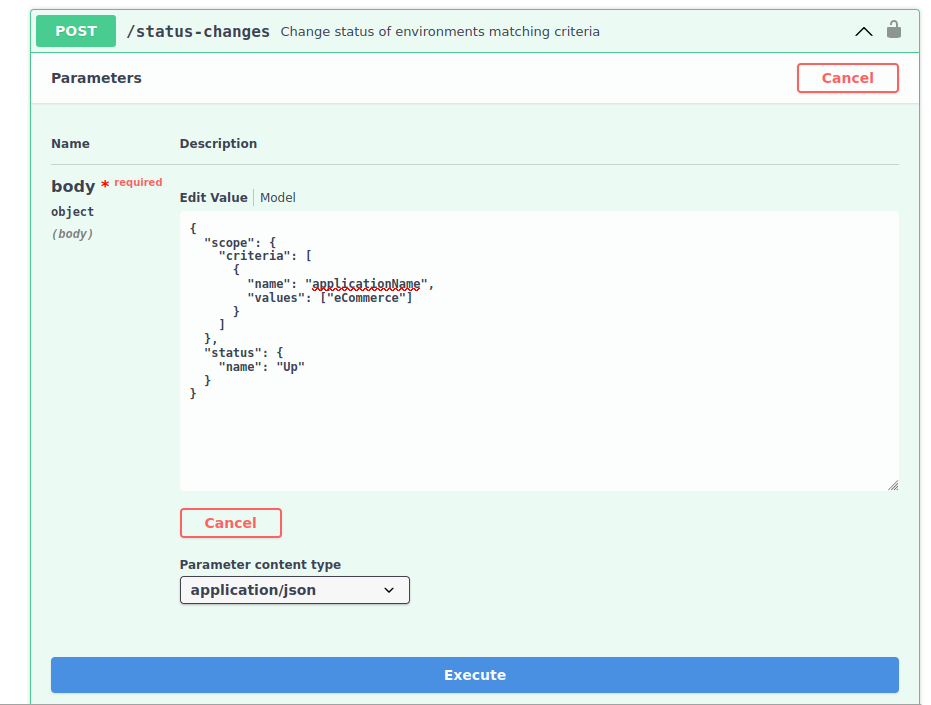Click the body parameter name label

tap(73, 186)
